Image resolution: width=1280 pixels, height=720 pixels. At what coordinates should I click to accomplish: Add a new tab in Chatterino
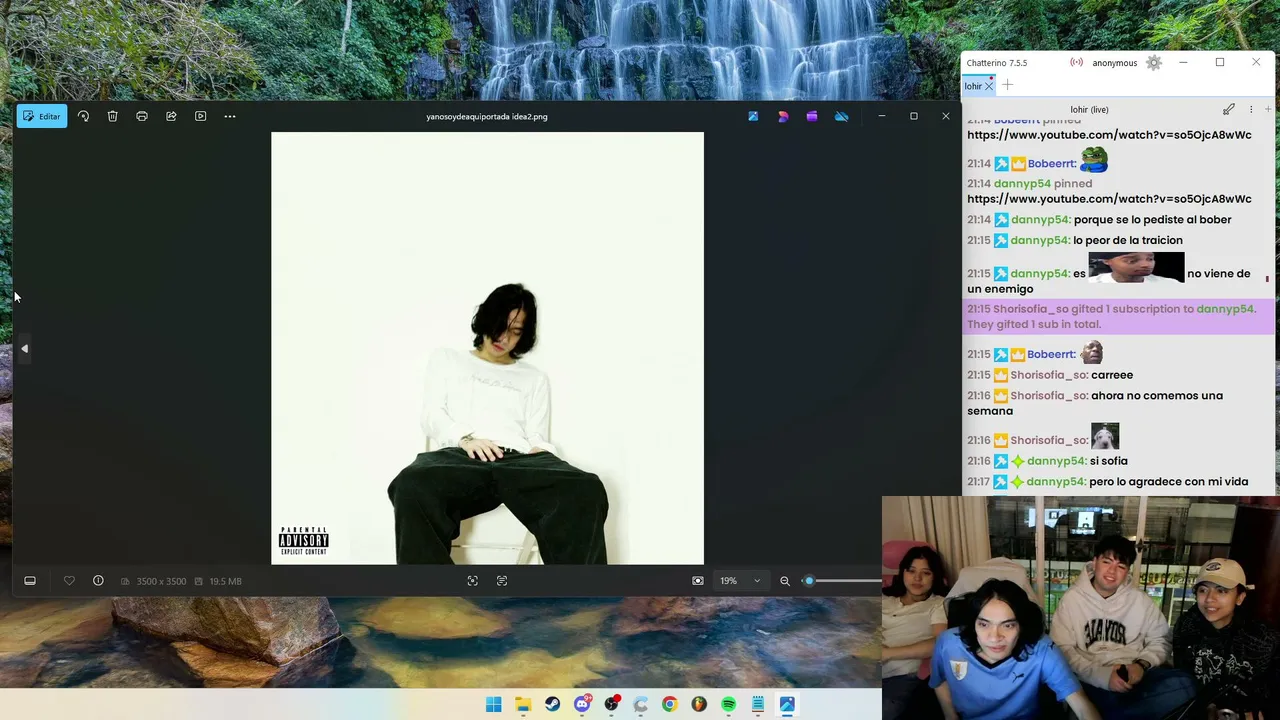click(x=1008, y=86)
